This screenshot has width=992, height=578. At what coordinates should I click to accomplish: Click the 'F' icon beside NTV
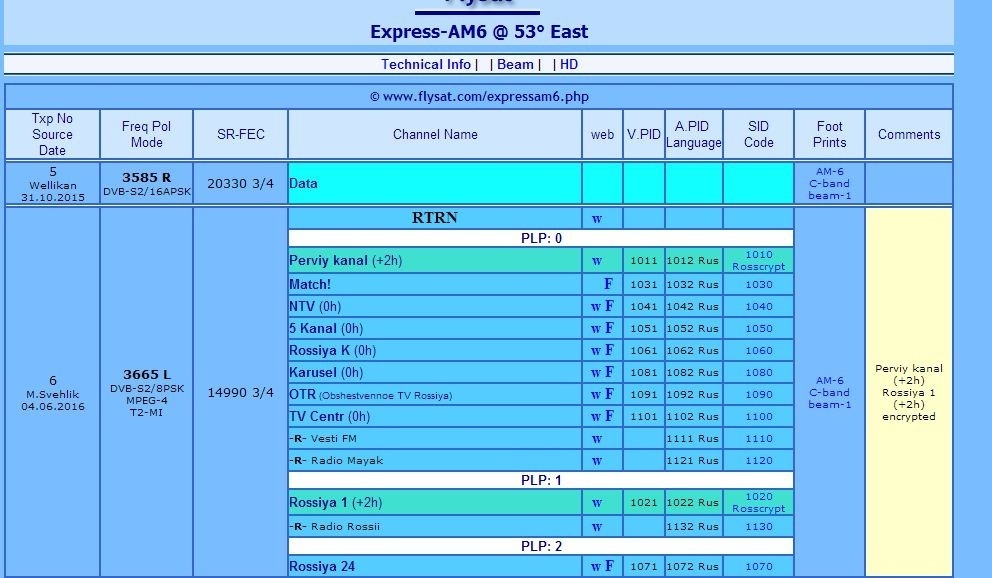point(608,306)
